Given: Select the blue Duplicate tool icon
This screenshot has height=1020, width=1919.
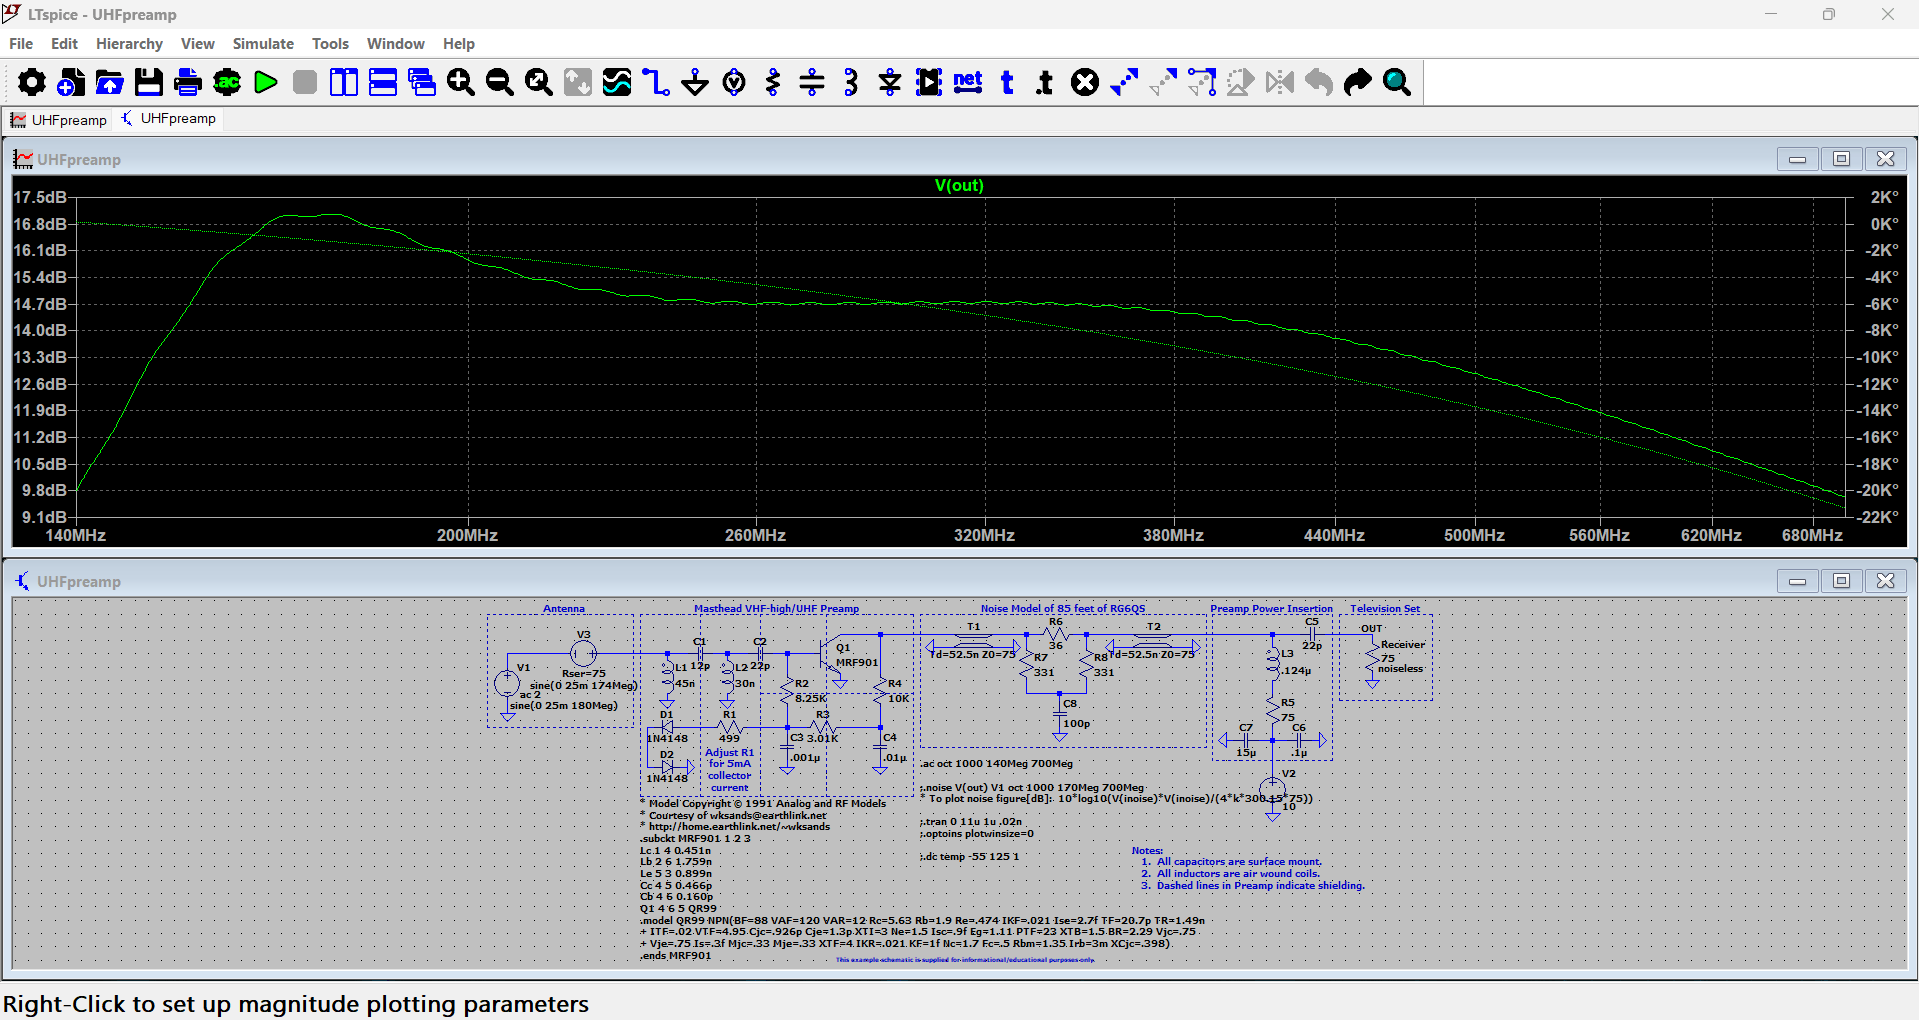Looking at the screenshot, I should pyautogui.click(x=1124, y=82).
